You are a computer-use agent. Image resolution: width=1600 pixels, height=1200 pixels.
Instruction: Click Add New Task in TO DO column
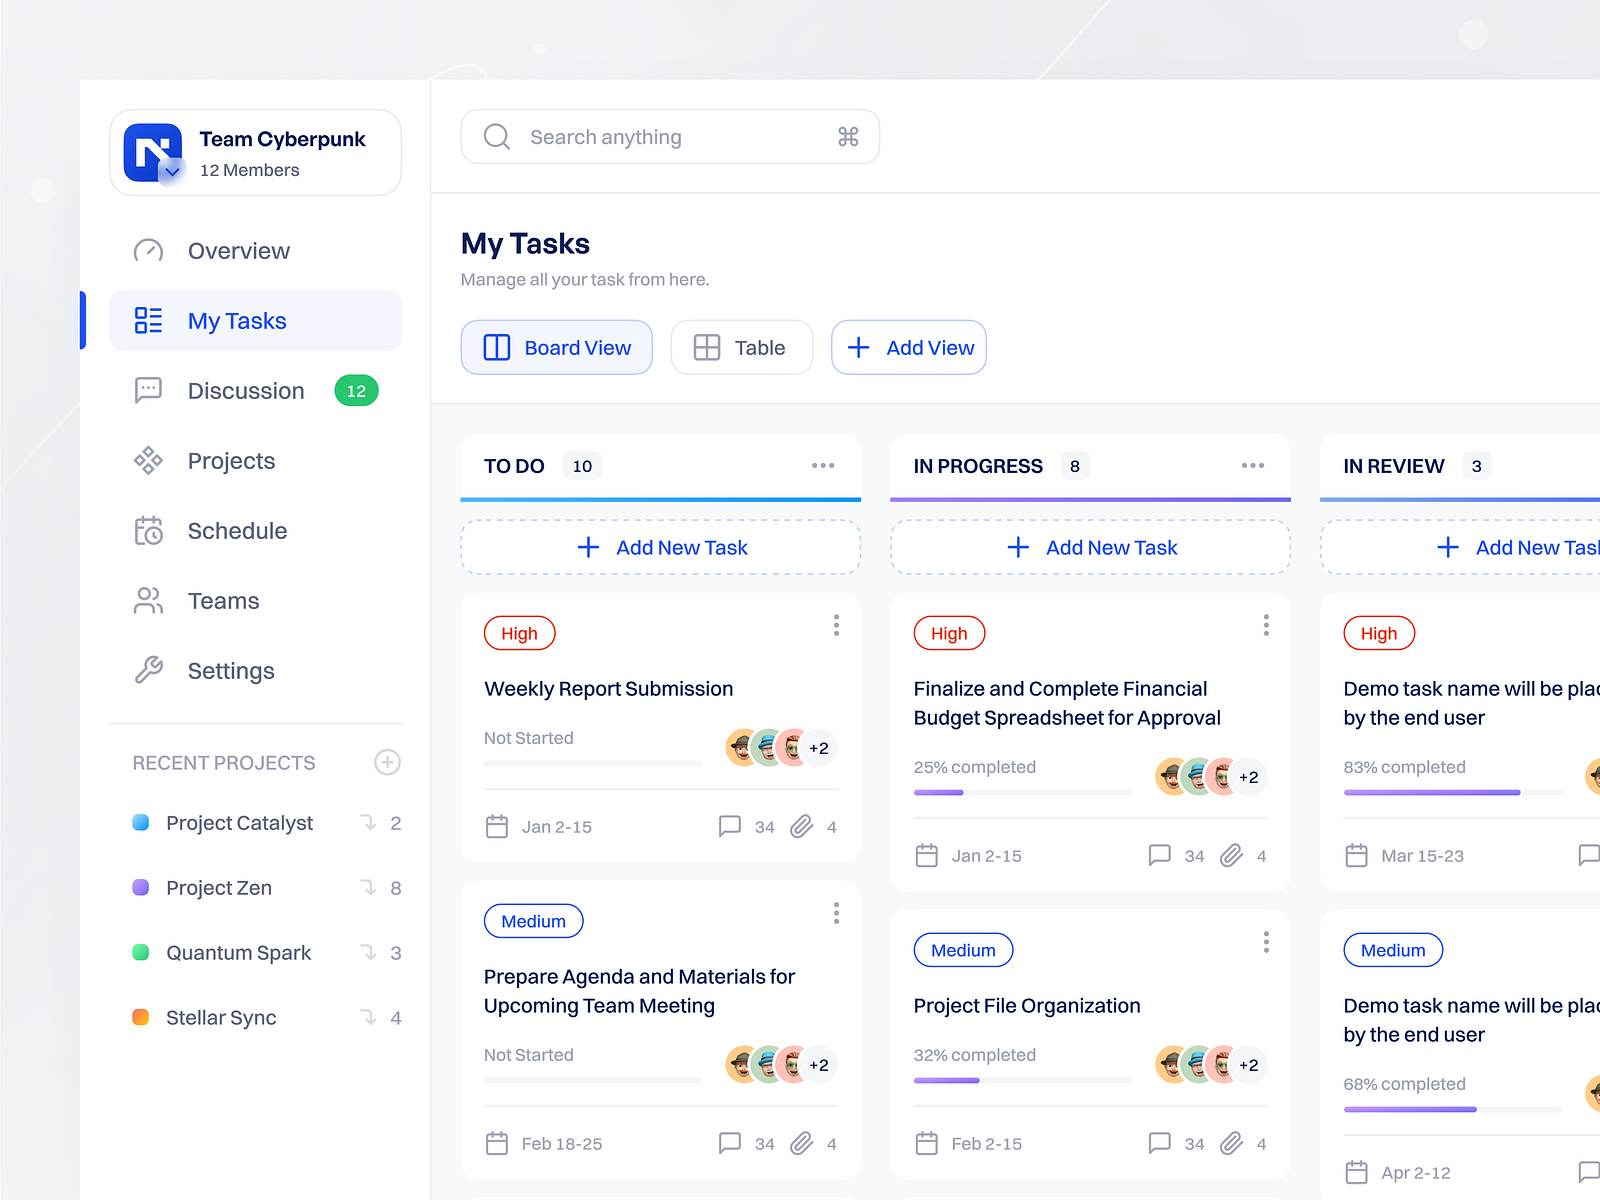660,547
